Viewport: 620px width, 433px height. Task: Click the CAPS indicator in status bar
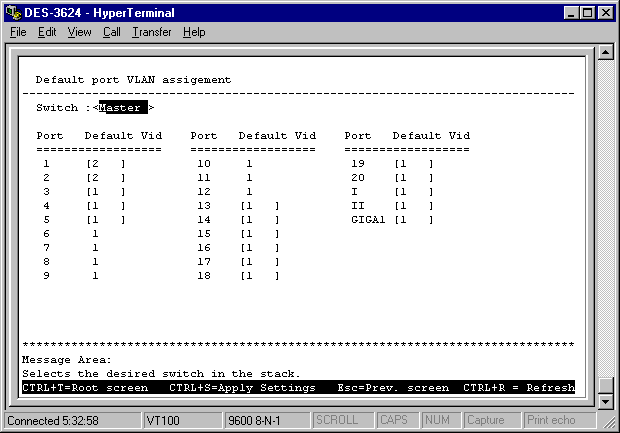pyautogui.click(x=393, y=420)
